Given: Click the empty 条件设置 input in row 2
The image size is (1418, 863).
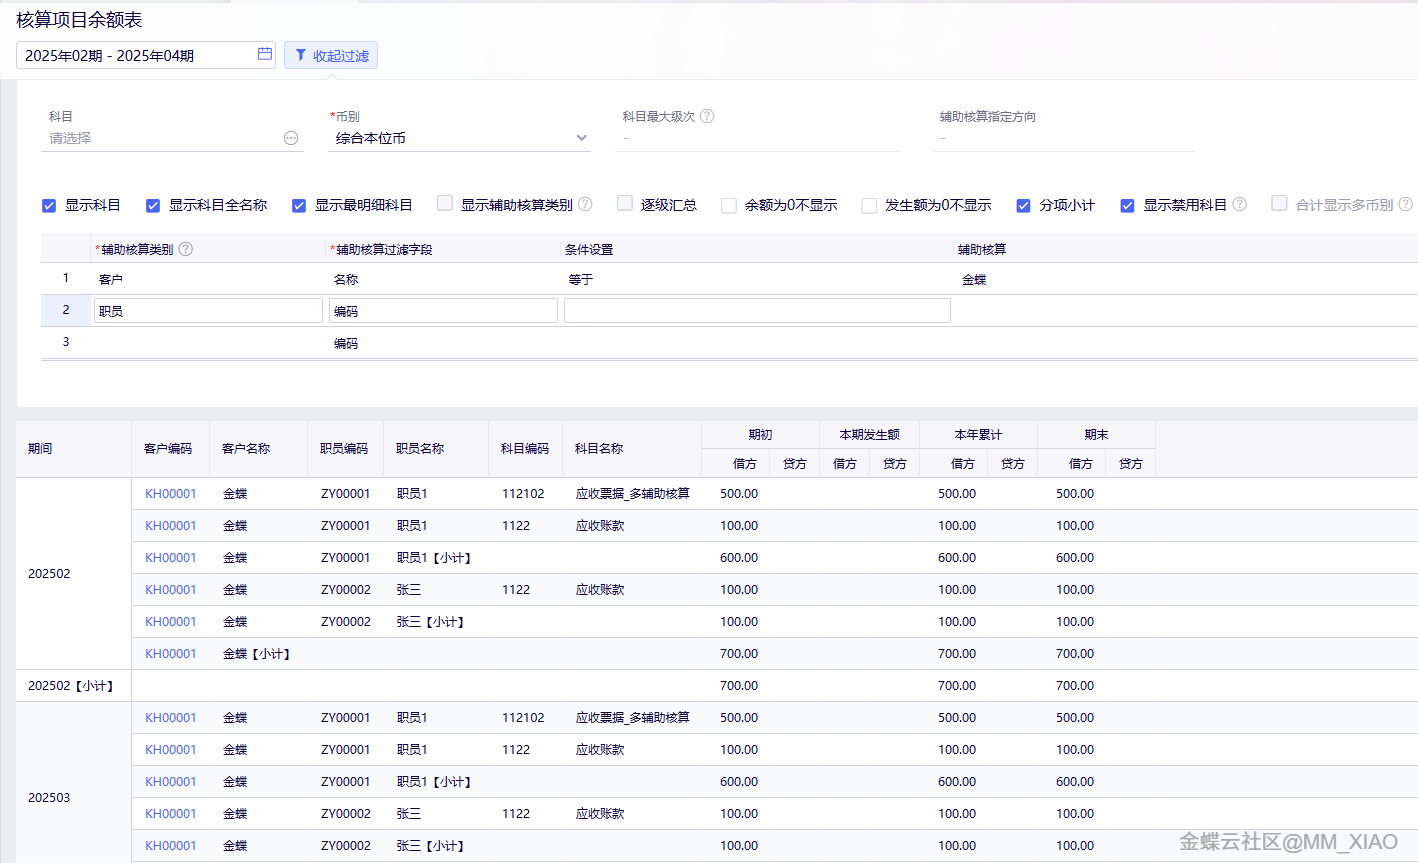Looking at the screenshot, I should (x=757, y=311).
